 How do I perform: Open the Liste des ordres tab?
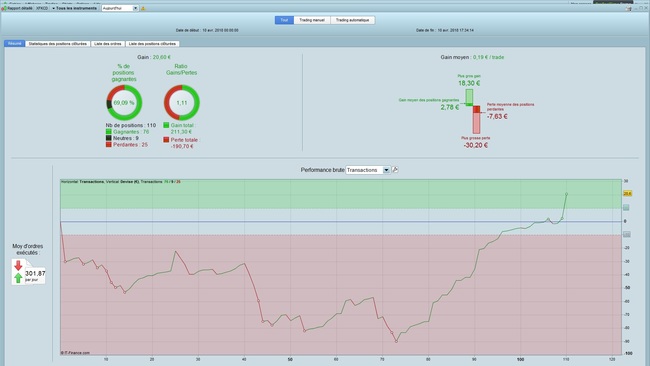(108, 44)
